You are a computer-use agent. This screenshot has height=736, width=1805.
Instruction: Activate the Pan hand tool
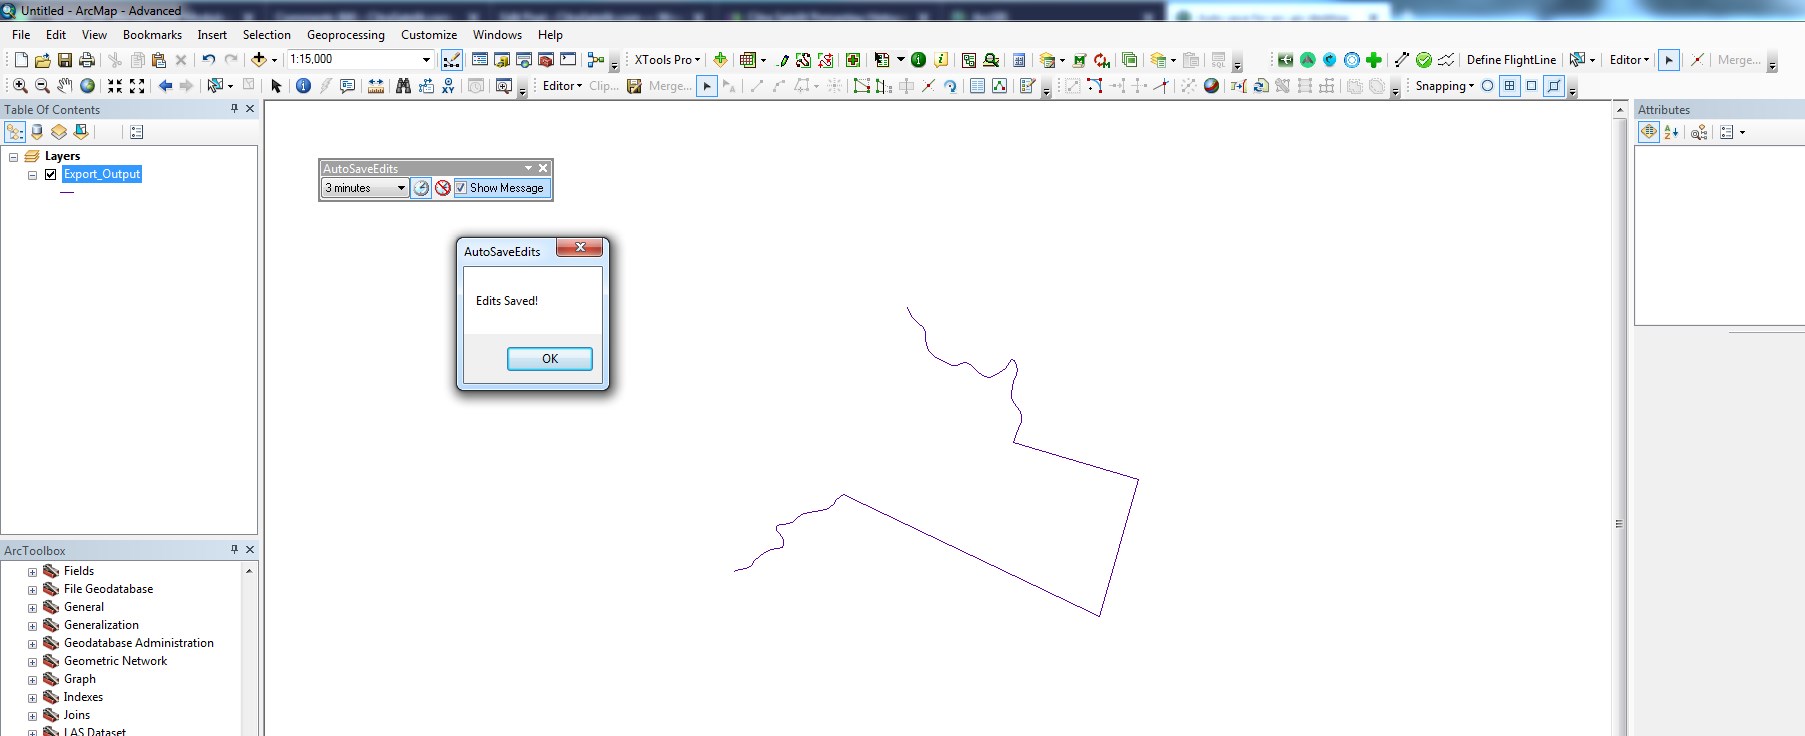65,86
